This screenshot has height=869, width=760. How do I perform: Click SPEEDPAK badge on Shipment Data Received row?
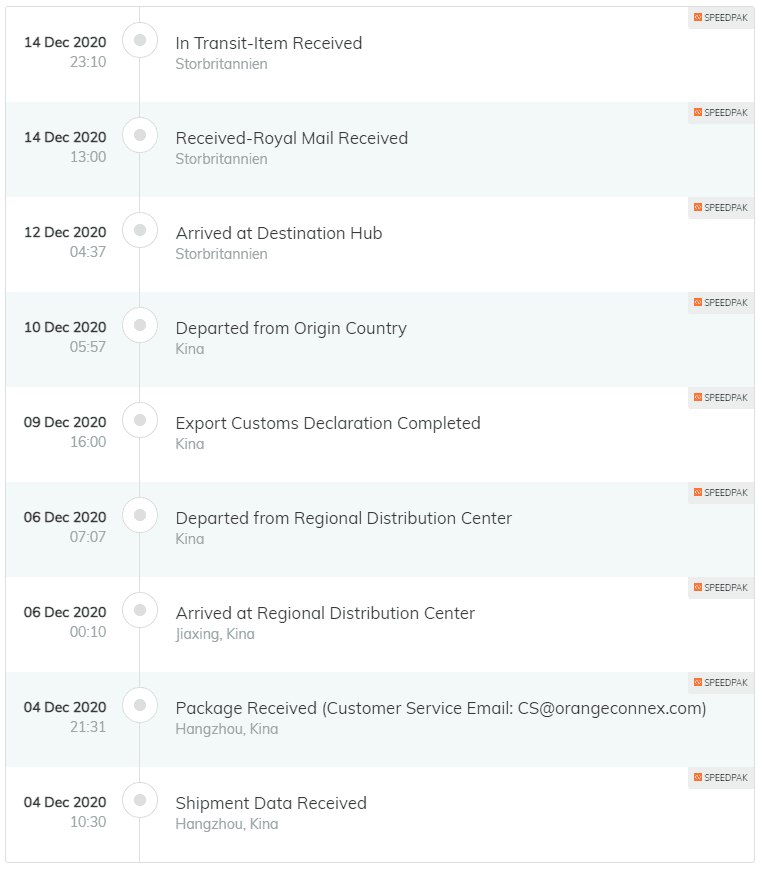click(x=721, y=778)
